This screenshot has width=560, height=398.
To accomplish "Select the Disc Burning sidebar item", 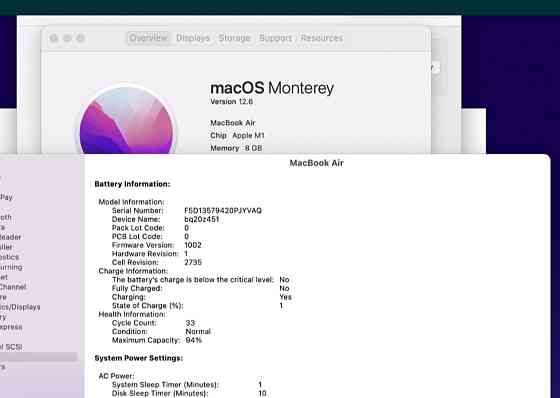I will click(11, 267).
